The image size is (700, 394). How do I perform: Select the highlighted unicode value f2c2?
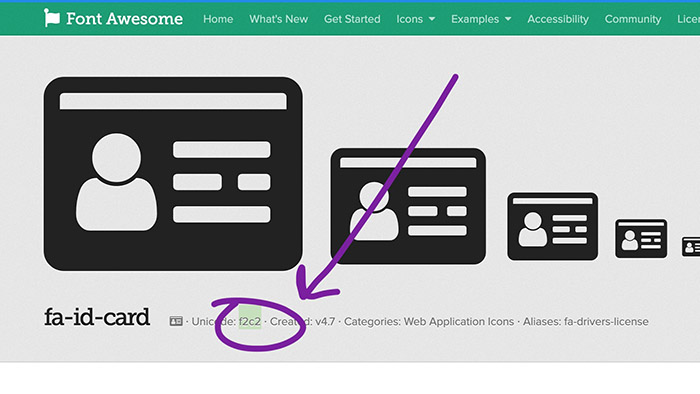250,321
